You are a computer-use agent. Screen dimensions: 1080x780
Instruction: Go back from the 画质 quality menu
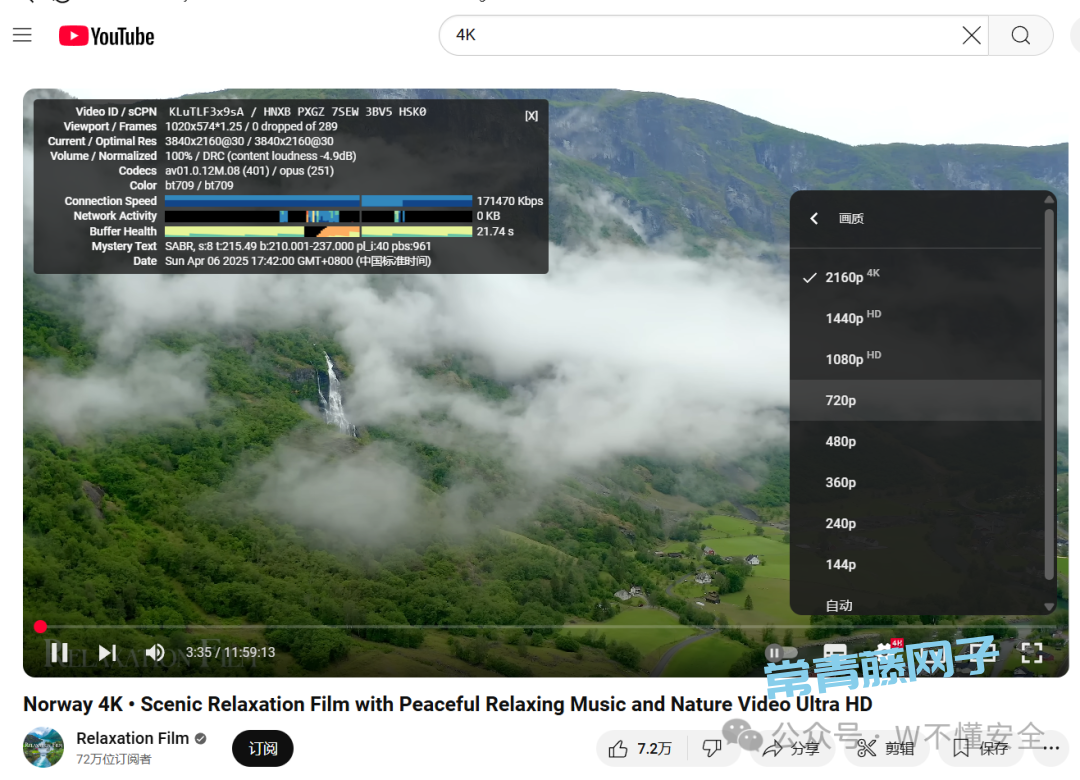pyautogui.click(x=814, y=218)
